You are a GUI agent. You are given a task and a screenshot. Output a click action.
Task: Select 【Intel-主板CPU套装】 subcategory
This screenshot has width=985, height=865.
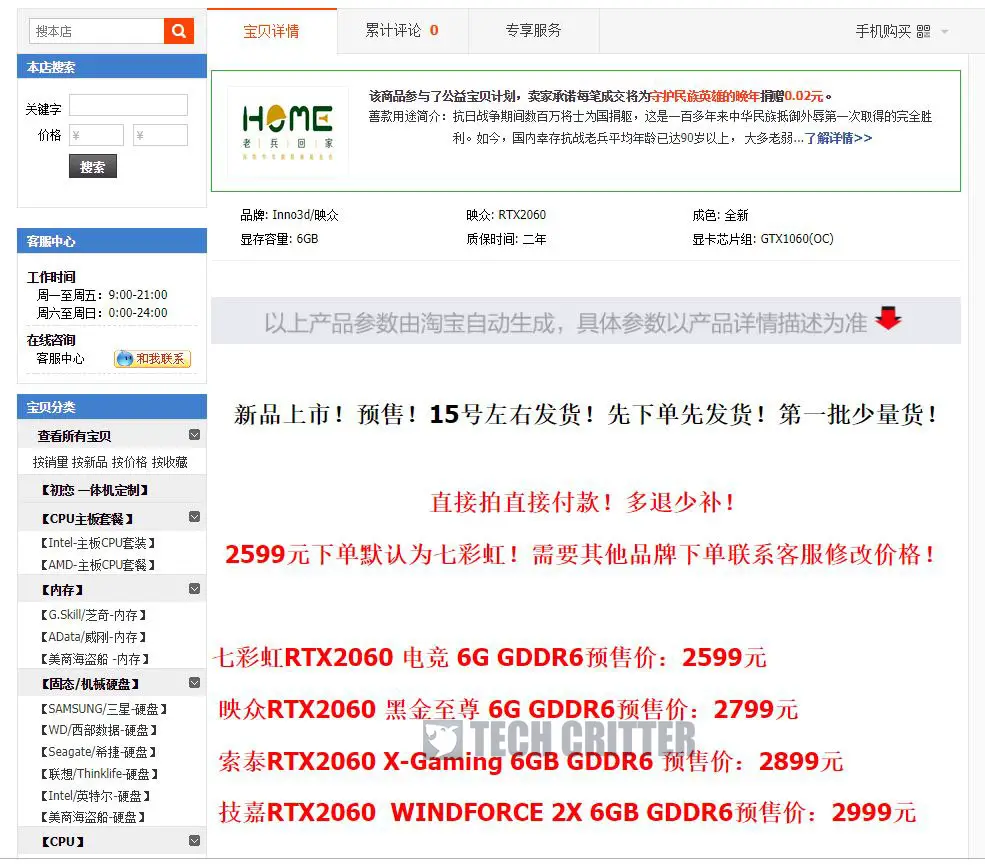[97, 543]
